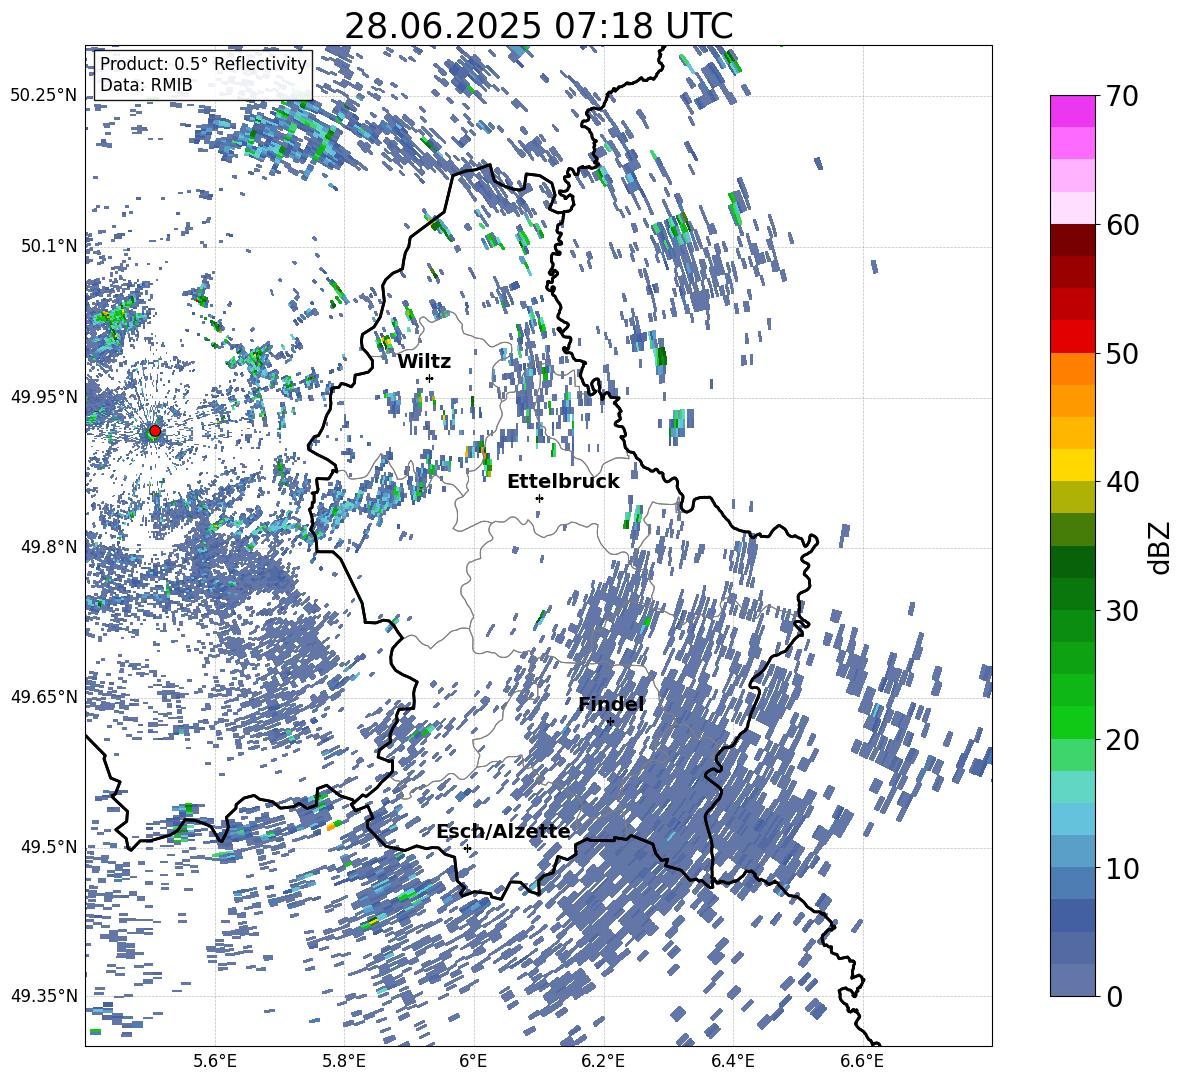
Task: Click the dBZ colorbar axis label
Action: [x=1160, y=547]
